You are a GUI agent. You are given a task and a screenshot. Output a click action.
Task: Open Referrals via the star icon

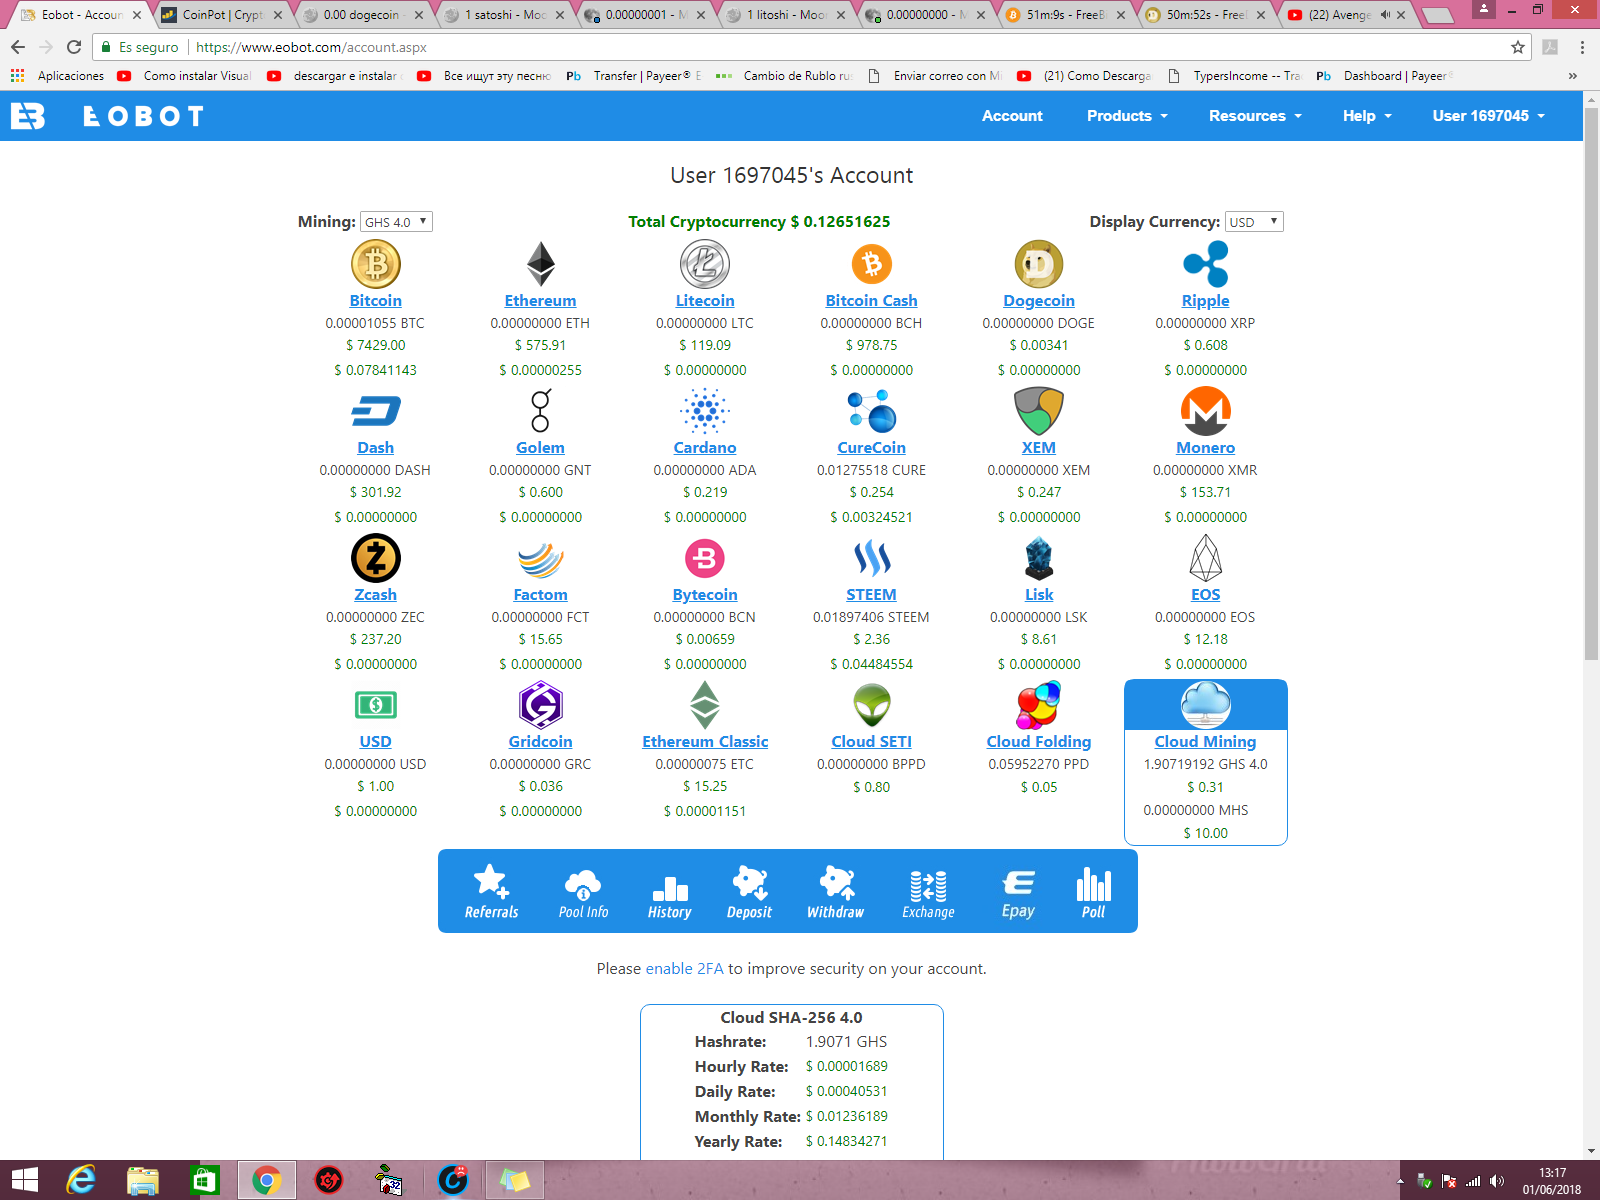pos(491,884)
